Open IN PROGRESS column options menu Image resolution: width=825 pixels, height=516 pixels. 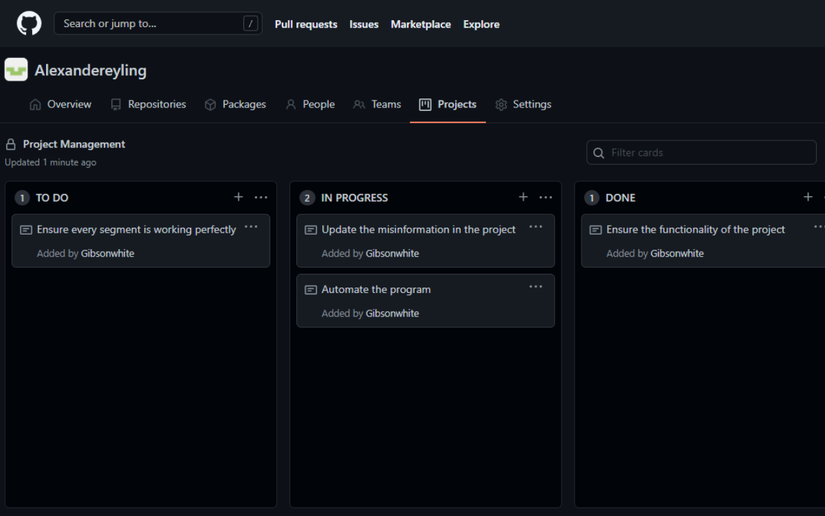(546, 197)
